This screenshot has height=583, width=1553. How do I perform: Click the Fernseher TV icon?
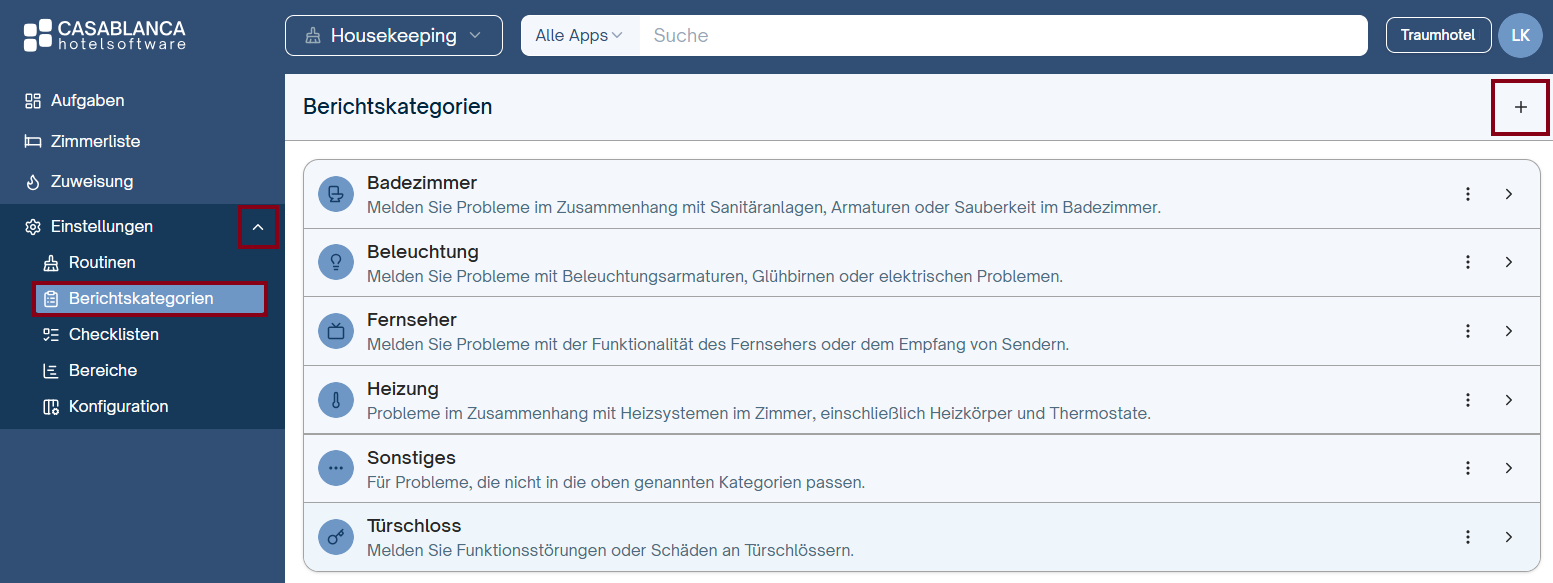pyautogui.click(x=336, y=331)
